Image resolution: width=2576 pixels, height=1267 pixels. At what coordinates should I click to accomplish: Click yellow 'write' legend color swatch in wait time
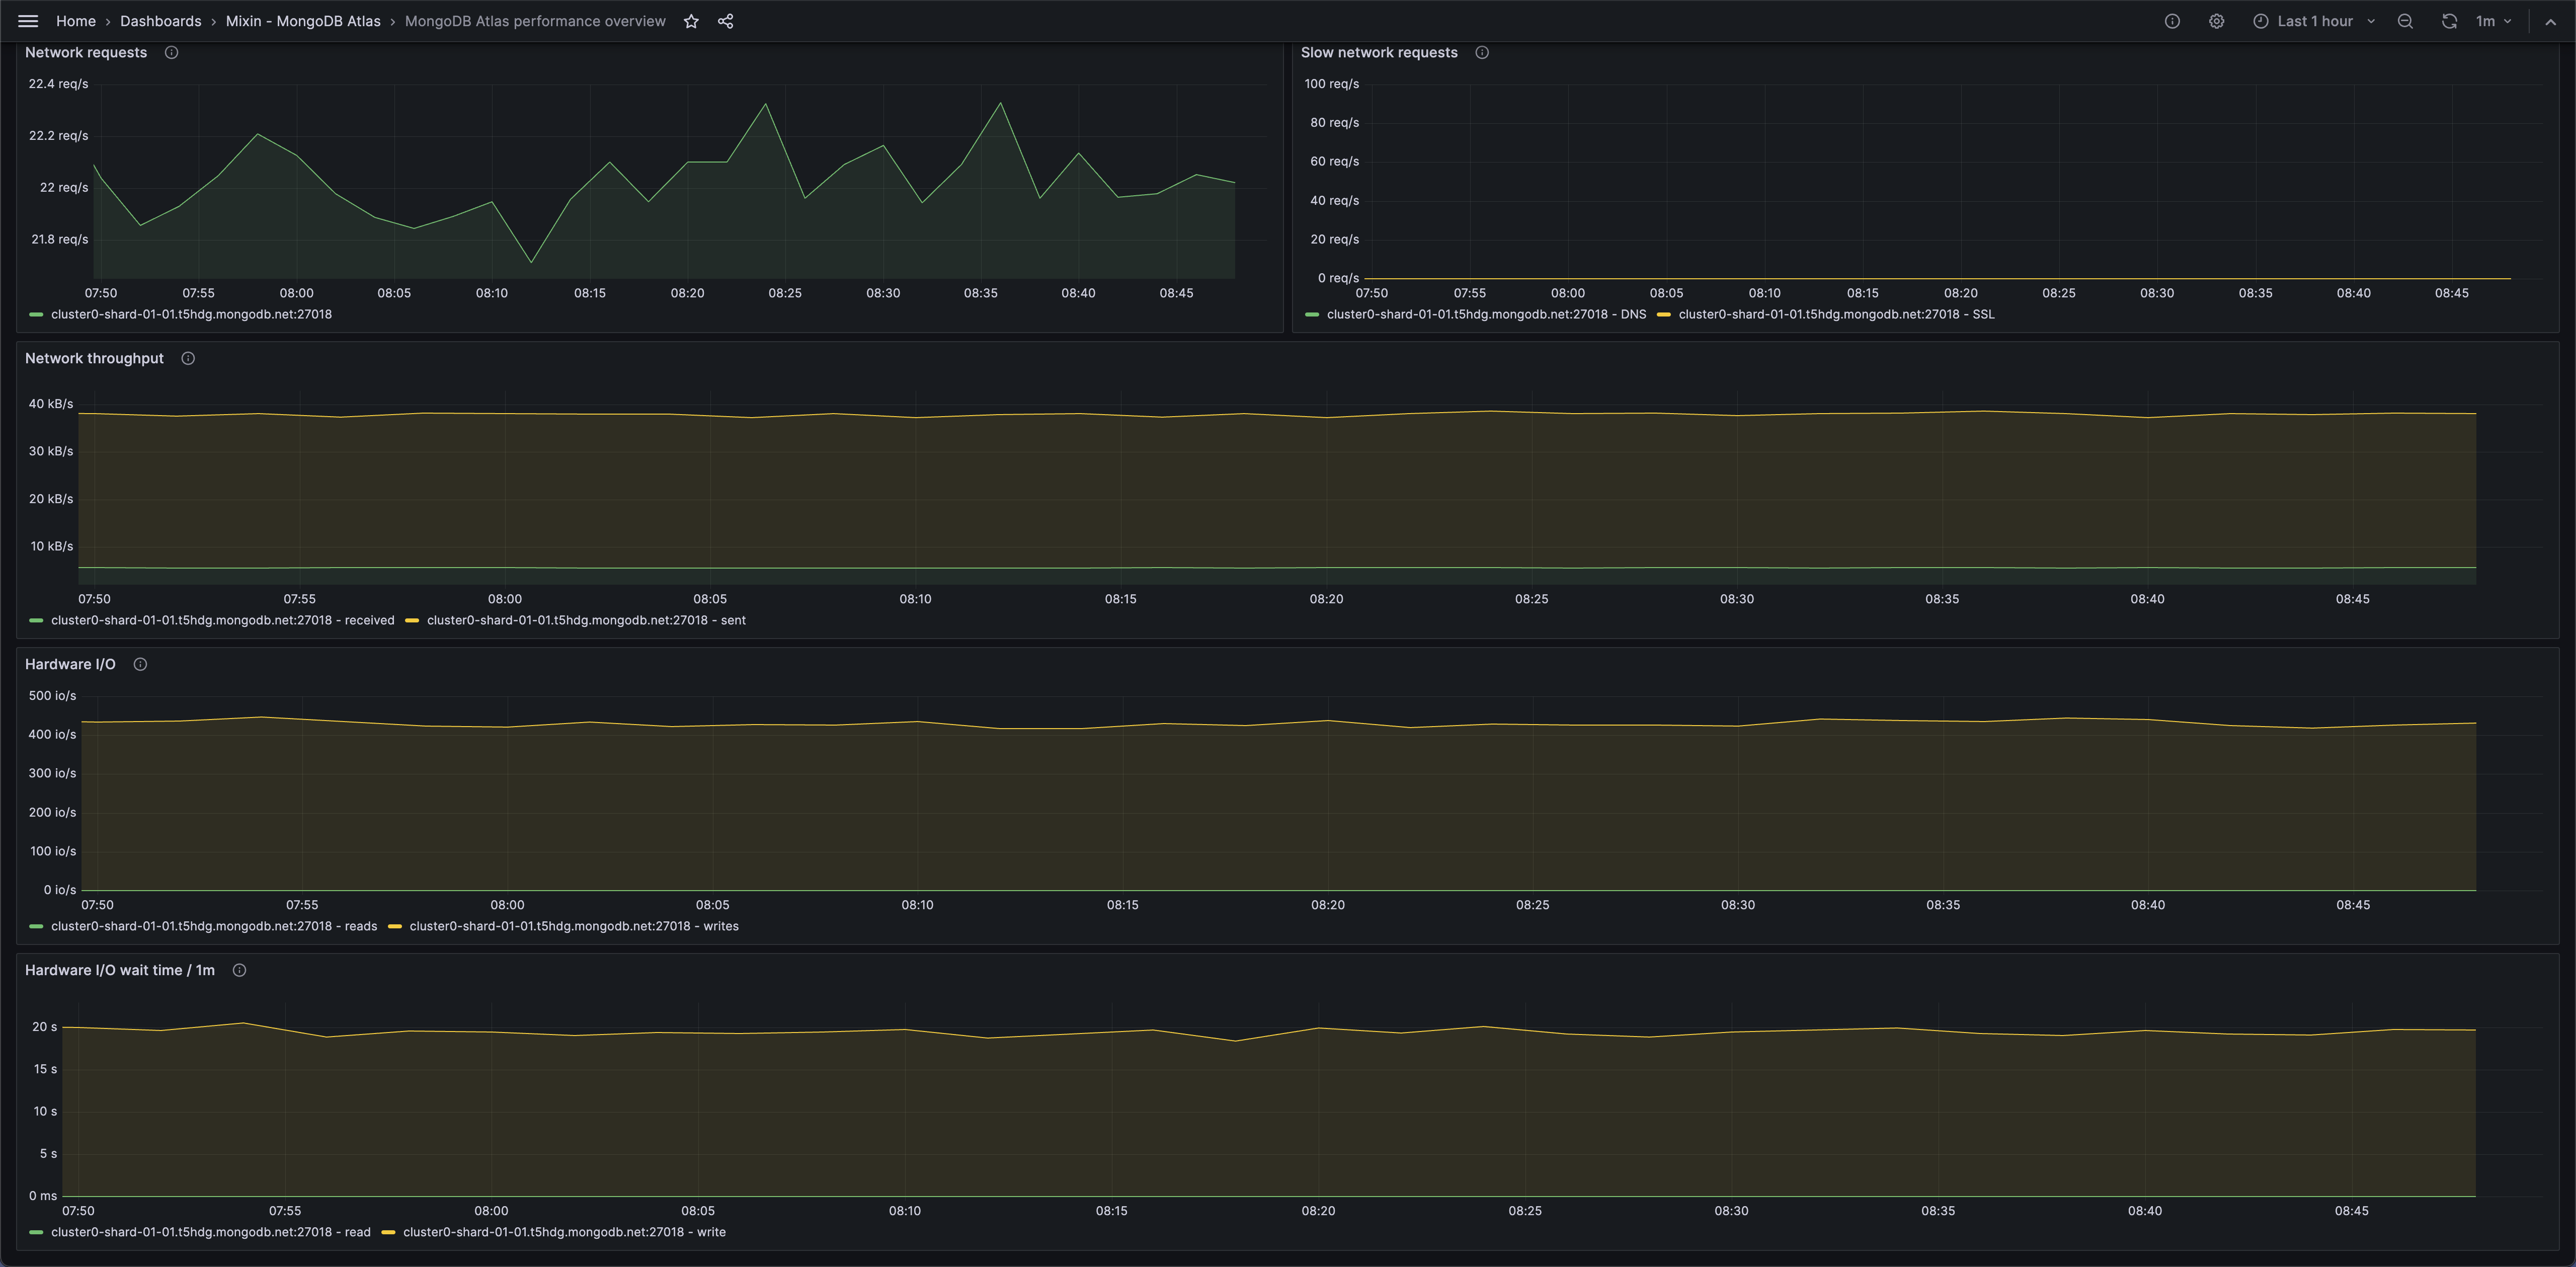pos(388,1232)
